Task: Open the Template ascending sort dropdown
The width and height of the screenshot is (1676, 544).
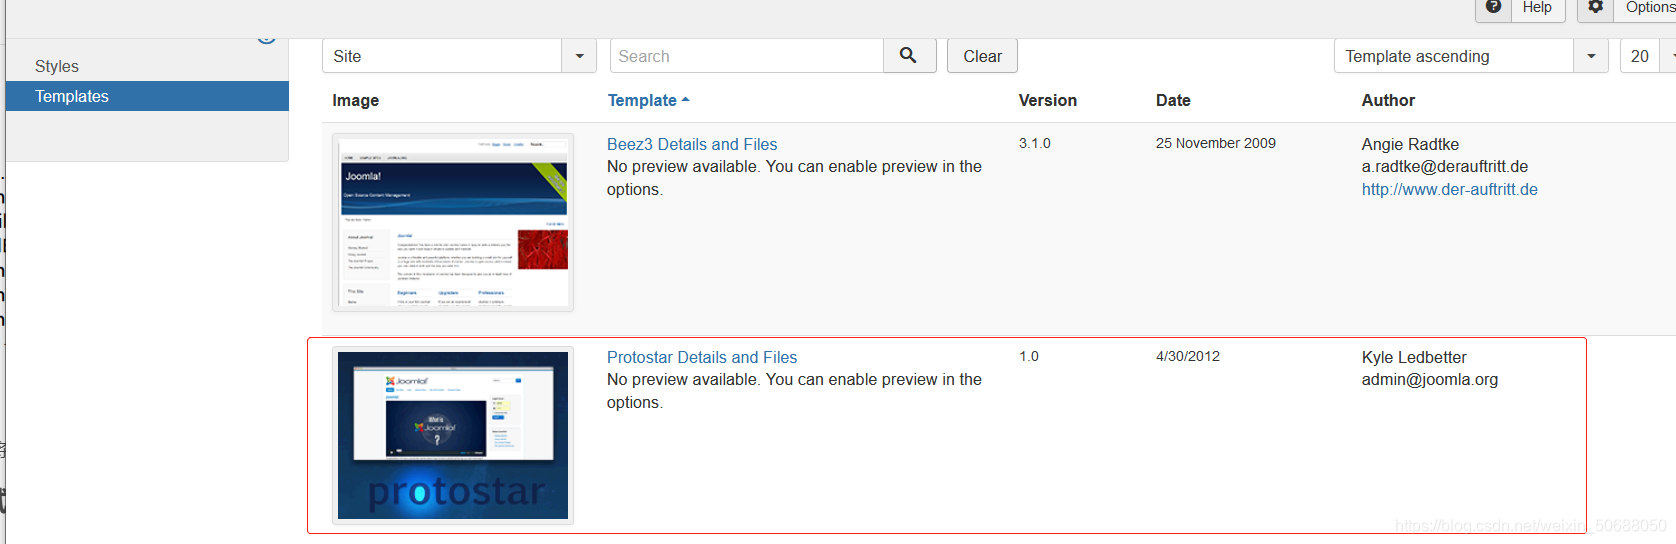Action: (x=1470, y=56)
